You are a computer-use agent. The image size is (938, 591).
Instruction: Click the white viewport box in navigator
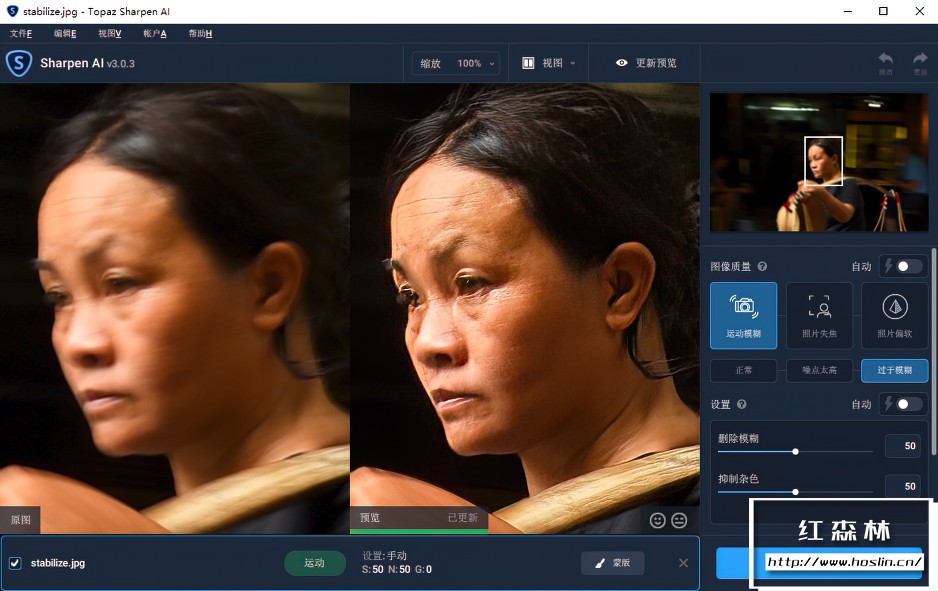point(823,161)
